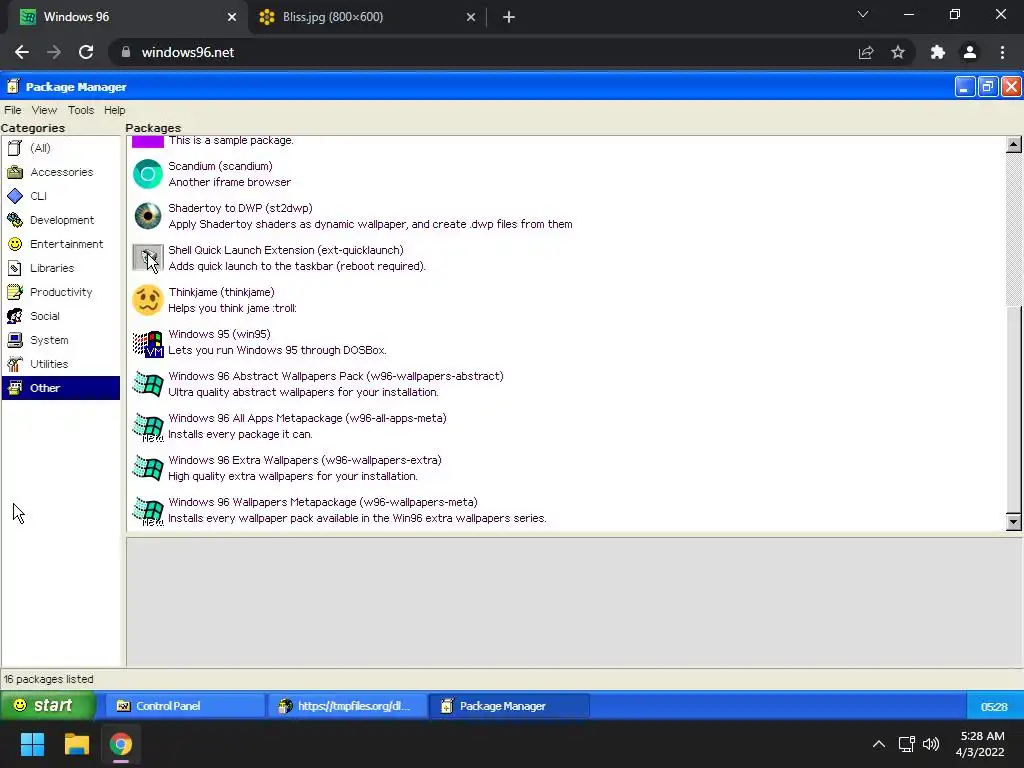Click the Utilities tools icon
The image size is (1024, 768).
click(14, 364)
